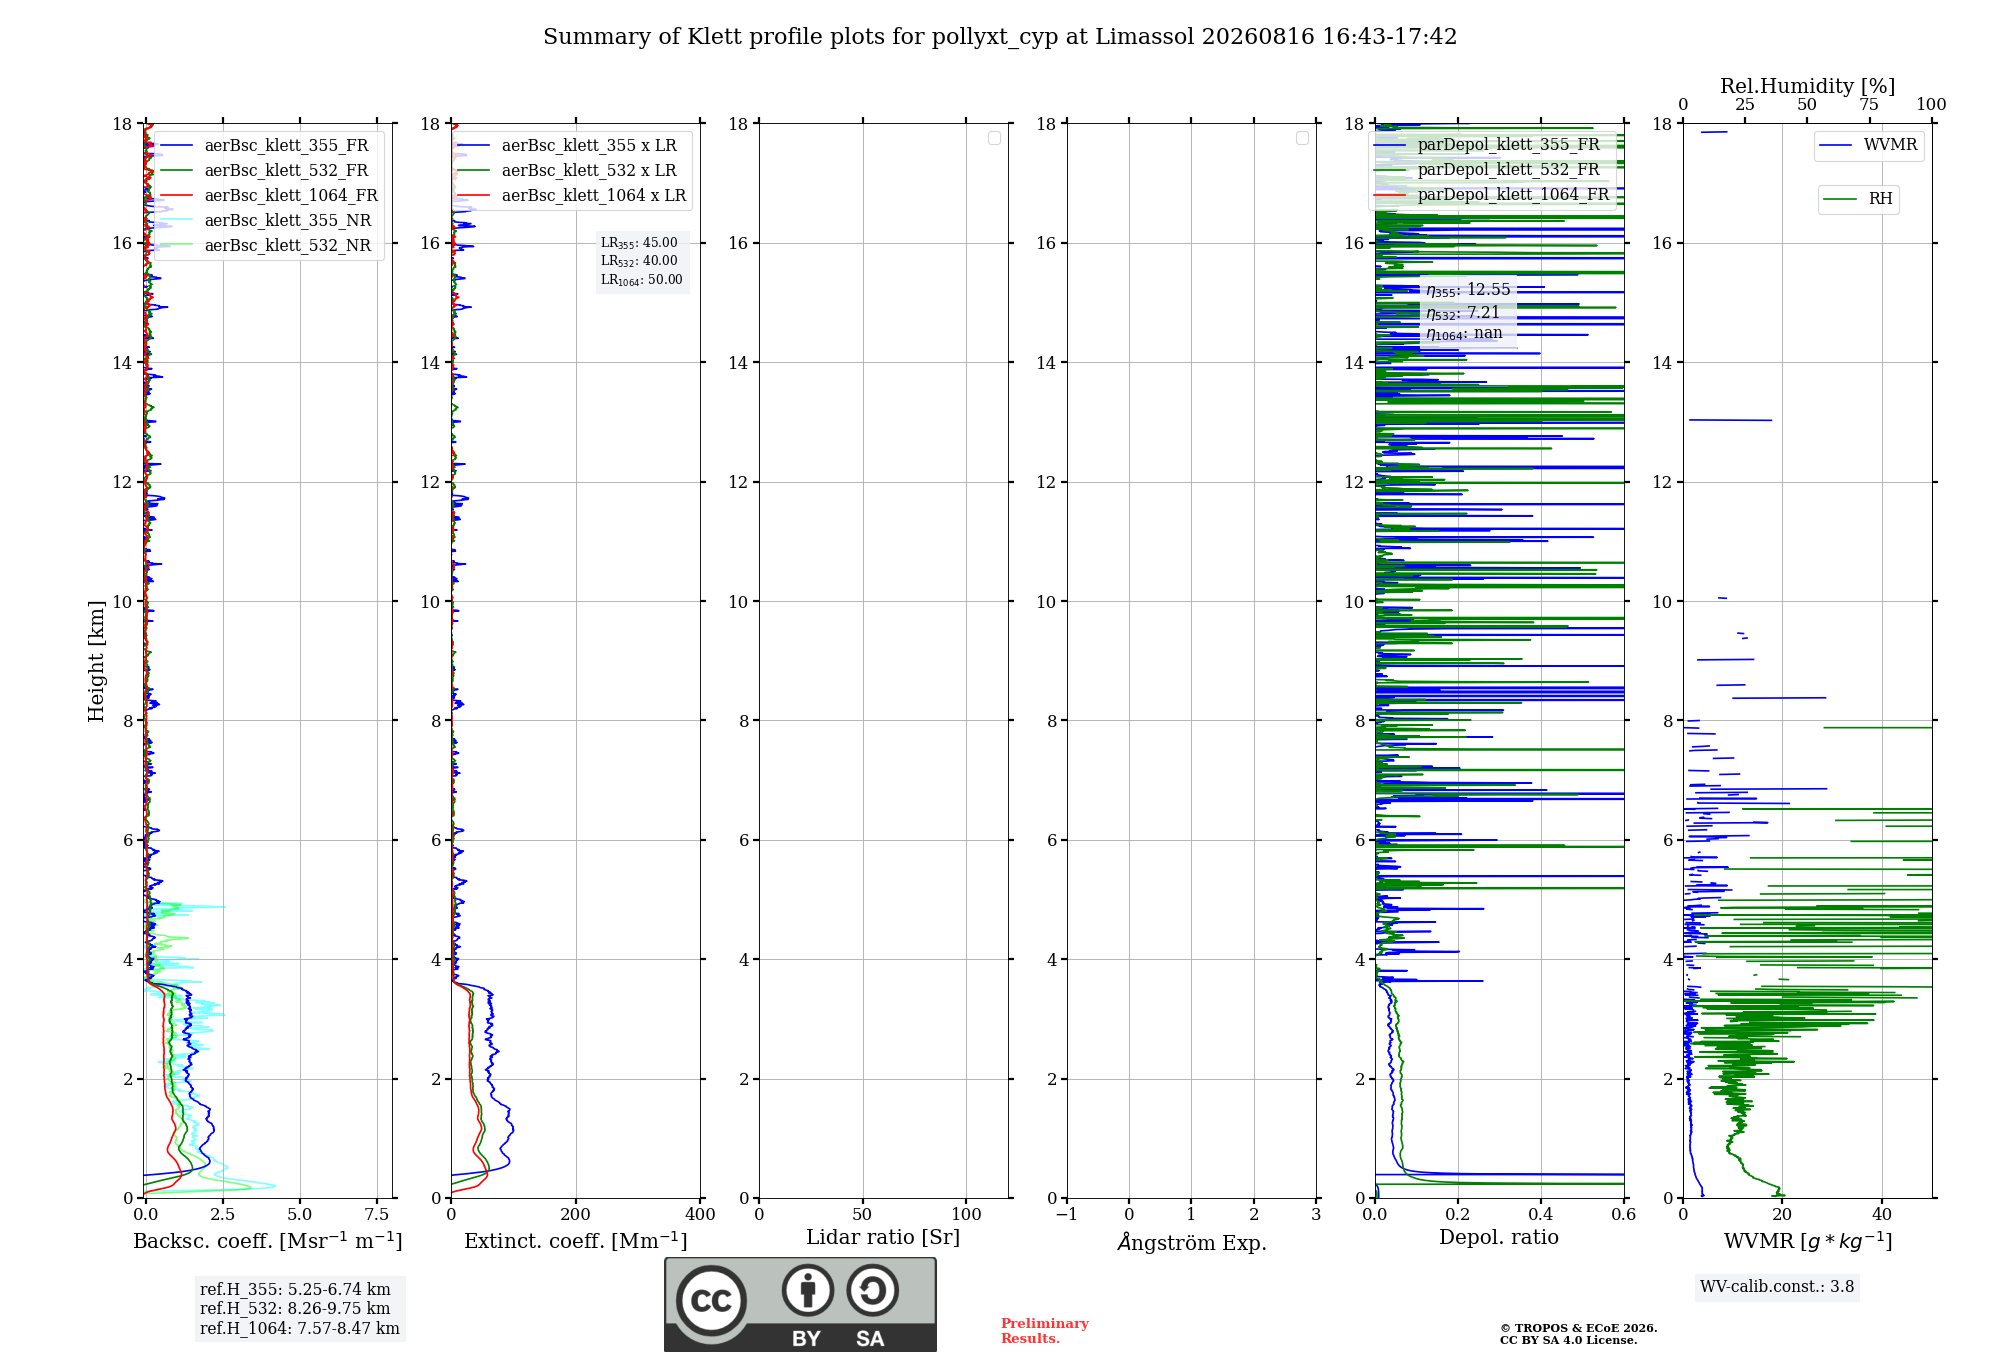This screenshot has width=2000, height=1360.
Task: Click the 'CC BY SA 4.0 License.' text
Action: (1569, 1340)
